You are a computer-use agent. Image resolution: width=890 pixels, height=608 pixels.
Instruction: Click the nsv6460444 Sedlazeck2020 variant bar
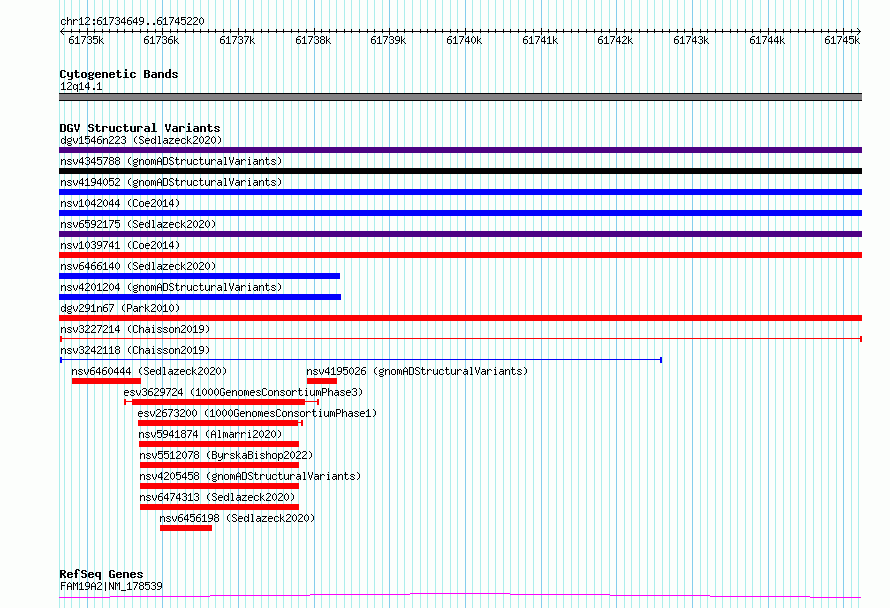106,381
